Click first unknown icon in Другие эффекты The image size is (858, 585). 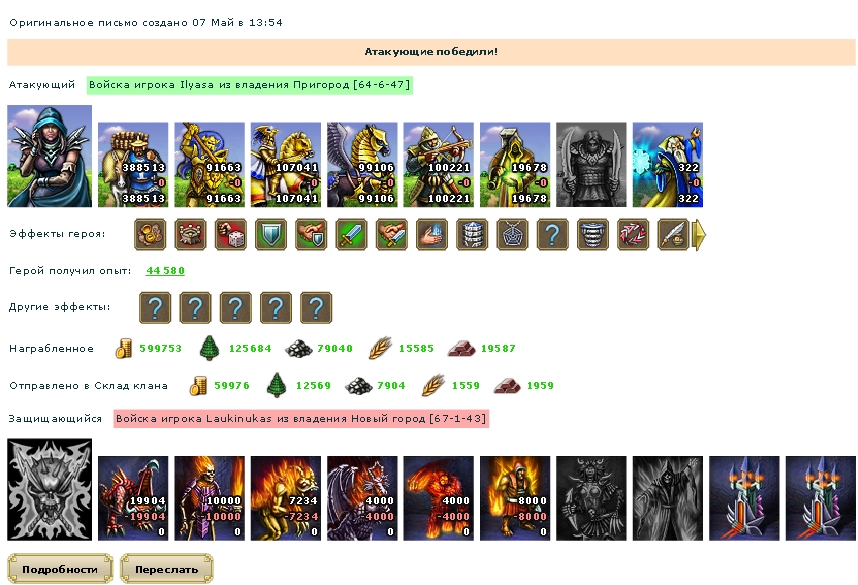click(x=155, y=308)
